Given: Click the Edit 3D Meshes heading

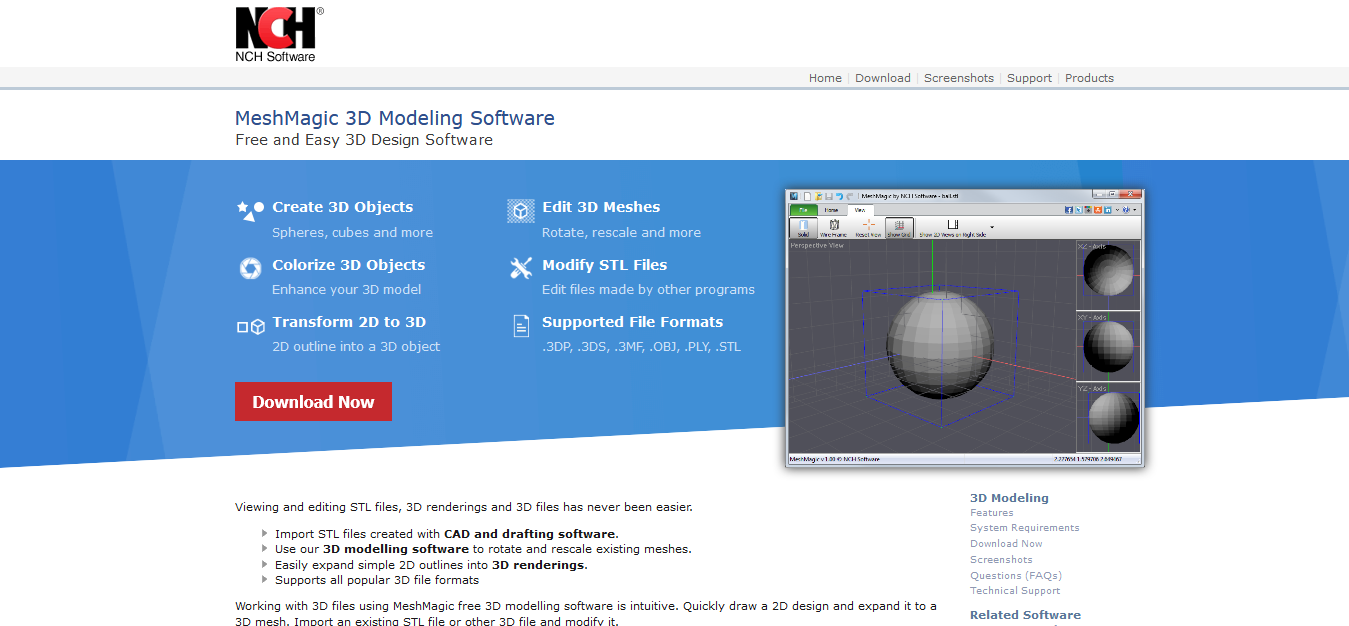Looking at the screenshot, I should coord(601,207).
